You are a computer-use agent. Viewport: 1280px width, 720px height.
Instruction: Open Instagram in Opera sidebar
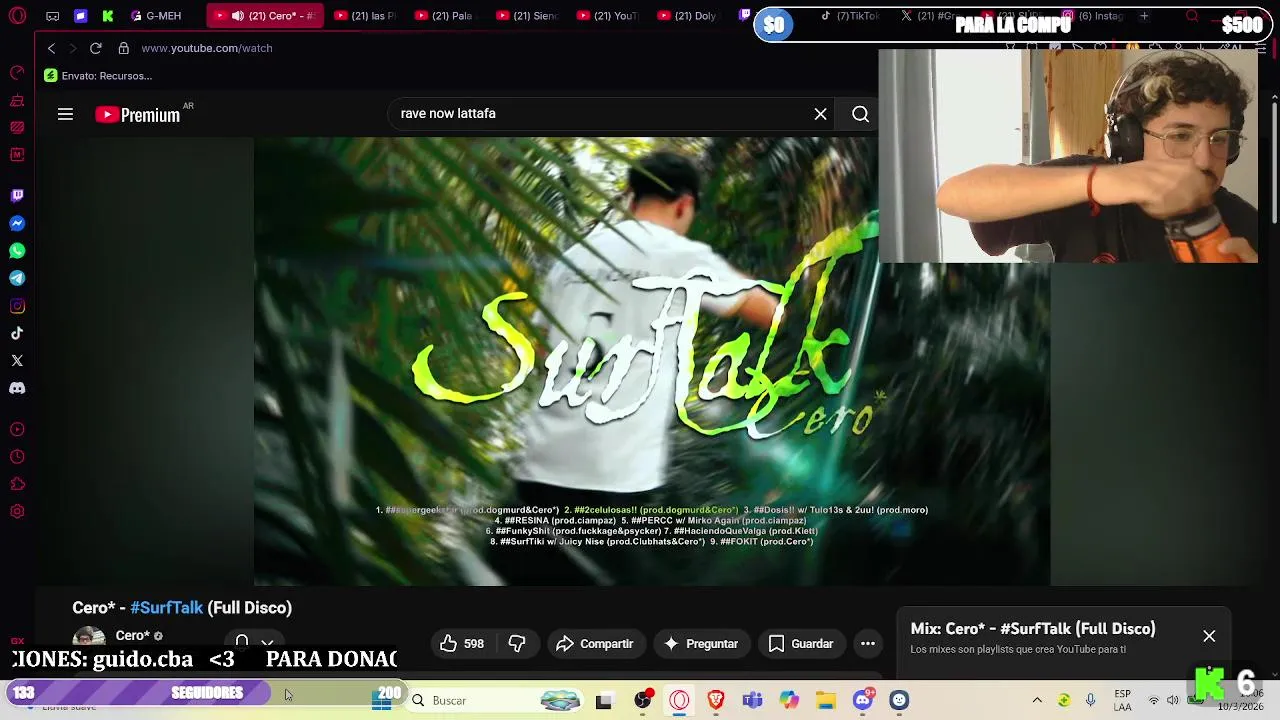pos(17,306)
